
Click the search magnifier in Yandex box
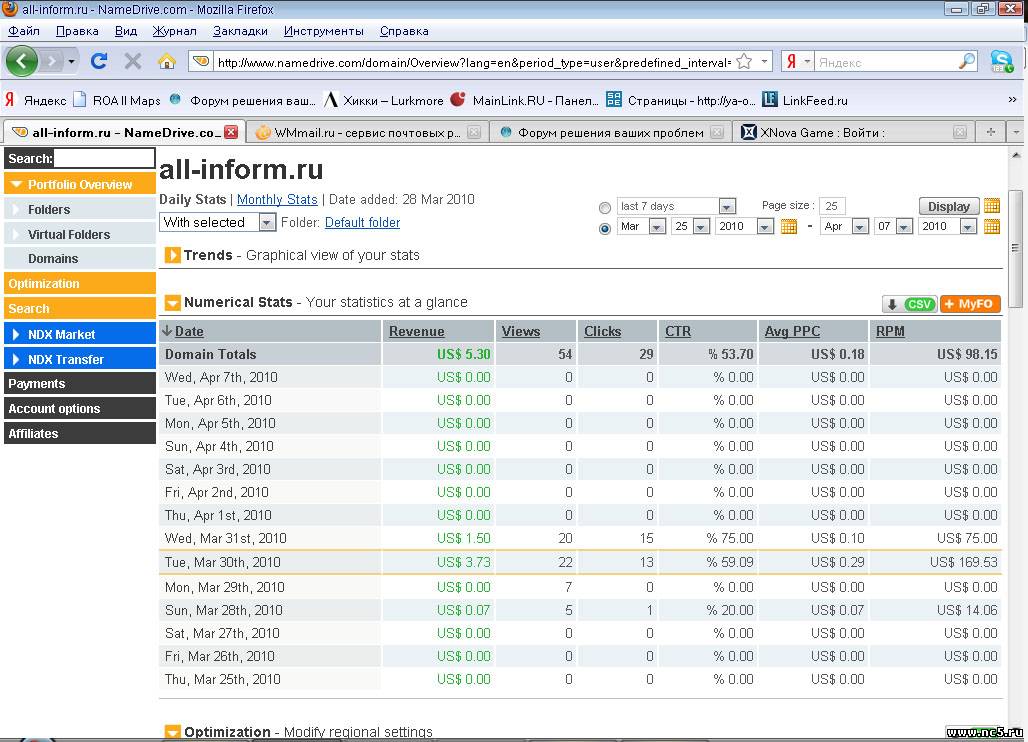click(x=966, y=62)
